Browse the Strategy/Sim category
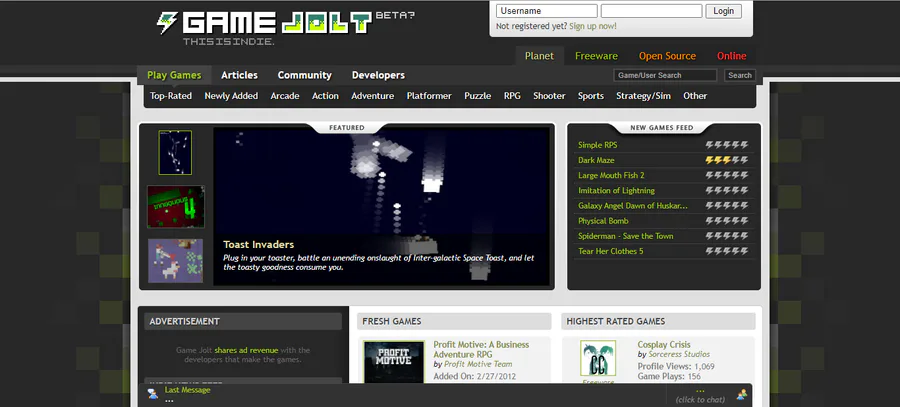Image resolution: width=900 pixels, height=407 pixels. click(x=643, y=96)
